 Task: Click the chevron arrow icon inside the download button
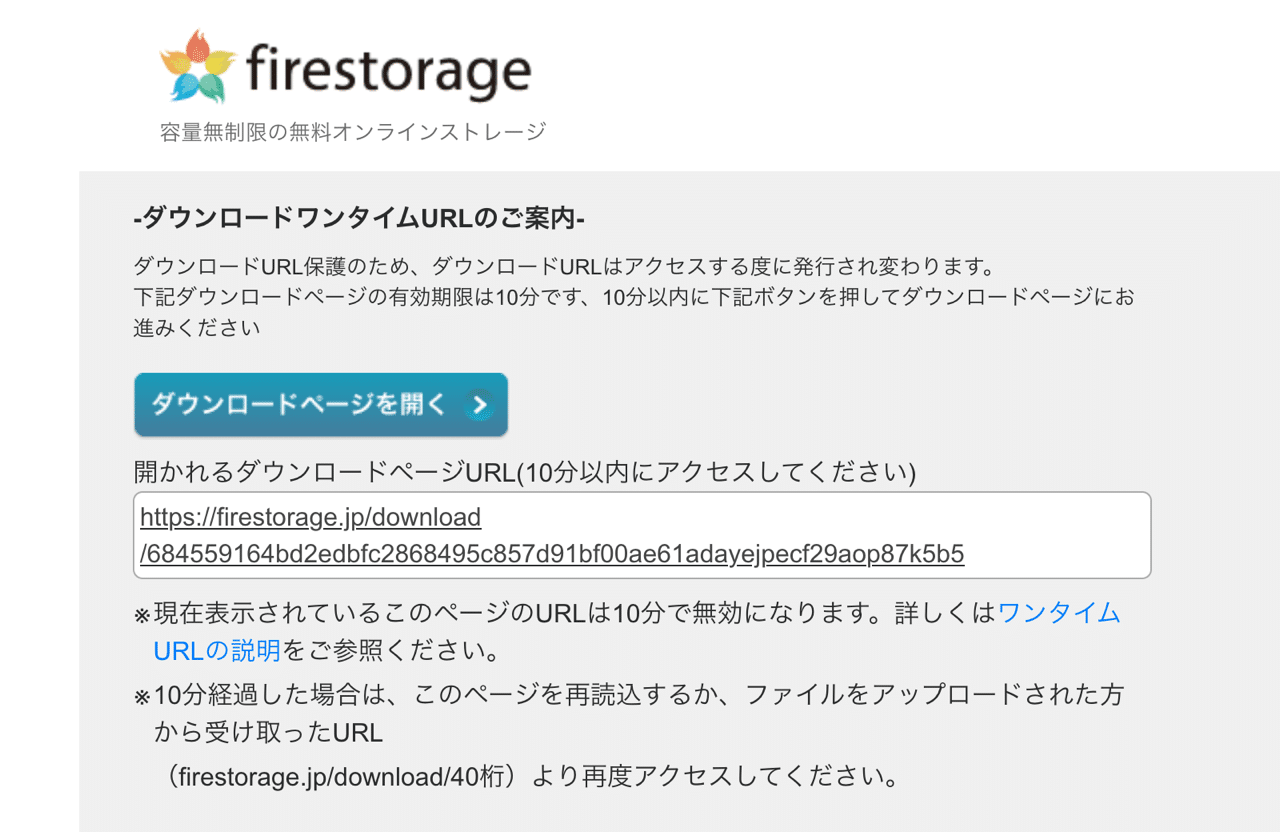click(x=480, y=404)
